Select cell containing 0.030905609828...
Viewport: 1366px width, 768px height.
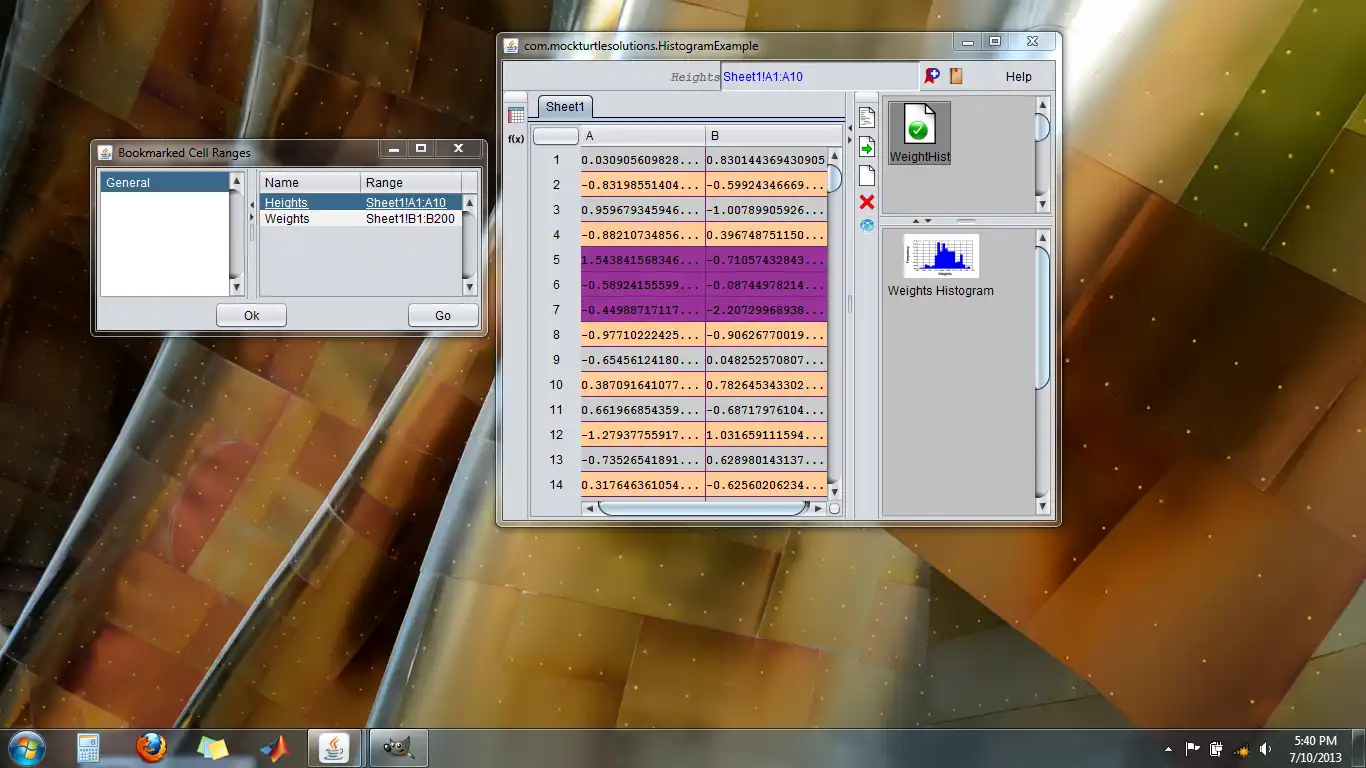[x=643, y=160]
